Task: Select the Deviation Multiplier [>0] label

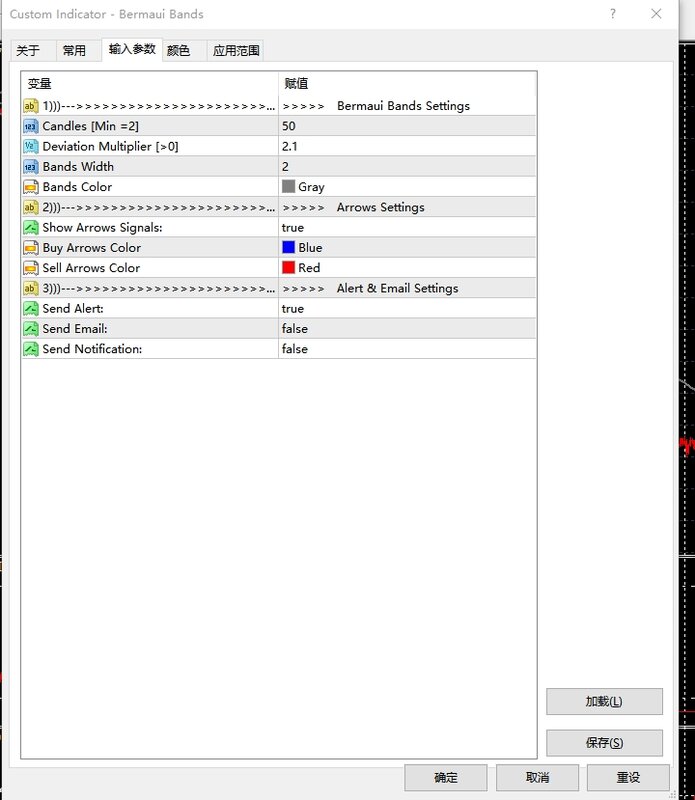Action: click(110, 146)
